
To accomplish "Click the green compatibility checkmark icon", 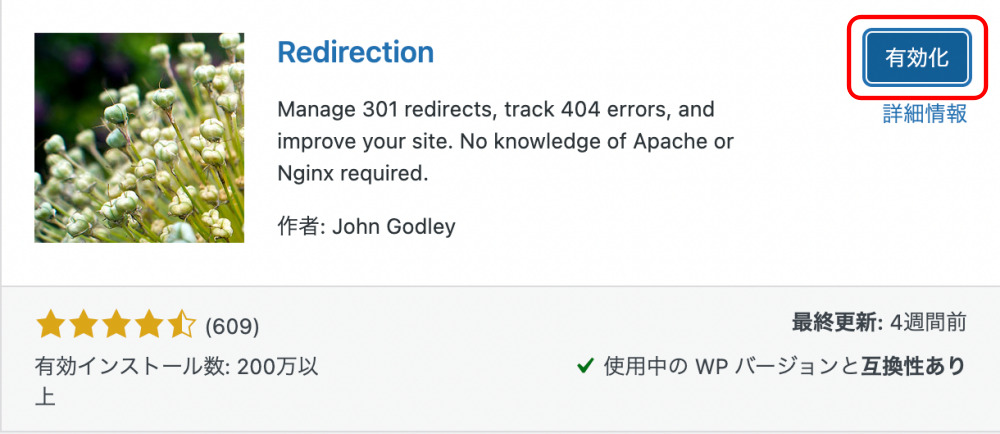I will [x=584, y=366].
